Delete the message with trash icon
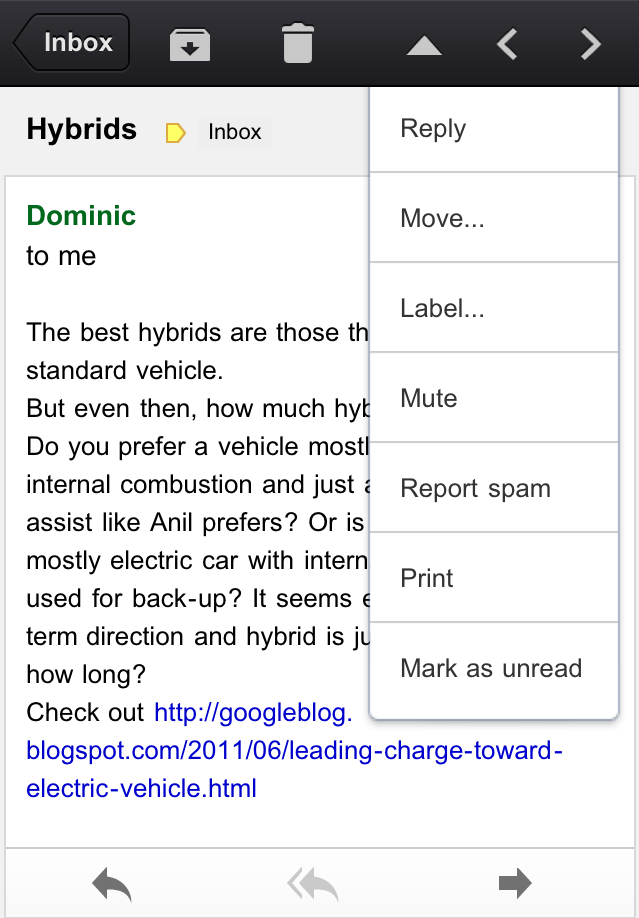The image size is (639, 918). (x=298, y=44)
